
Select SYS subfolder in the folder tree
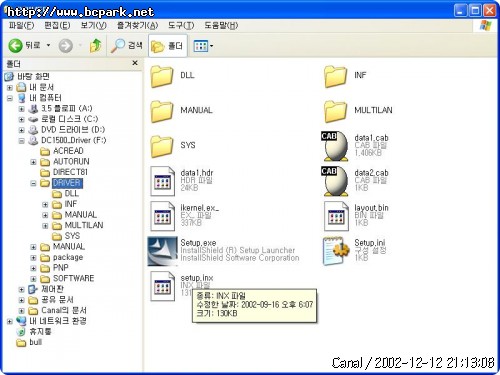click(72, 236)
